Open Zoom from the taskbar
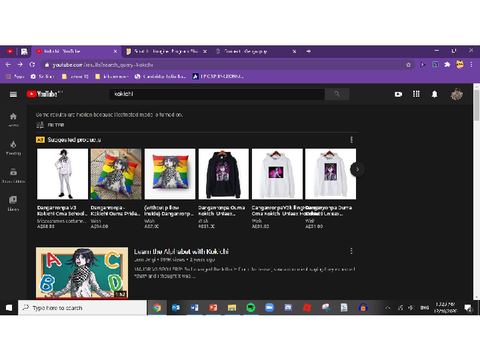The height and width of the screenshot is (360, 480). (x=269, y=308)
